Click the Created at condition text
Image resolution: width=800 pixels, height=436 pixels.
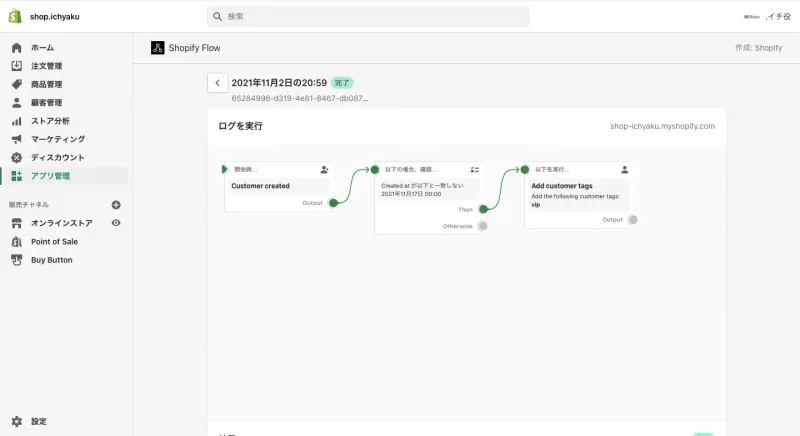coord(422,190)
